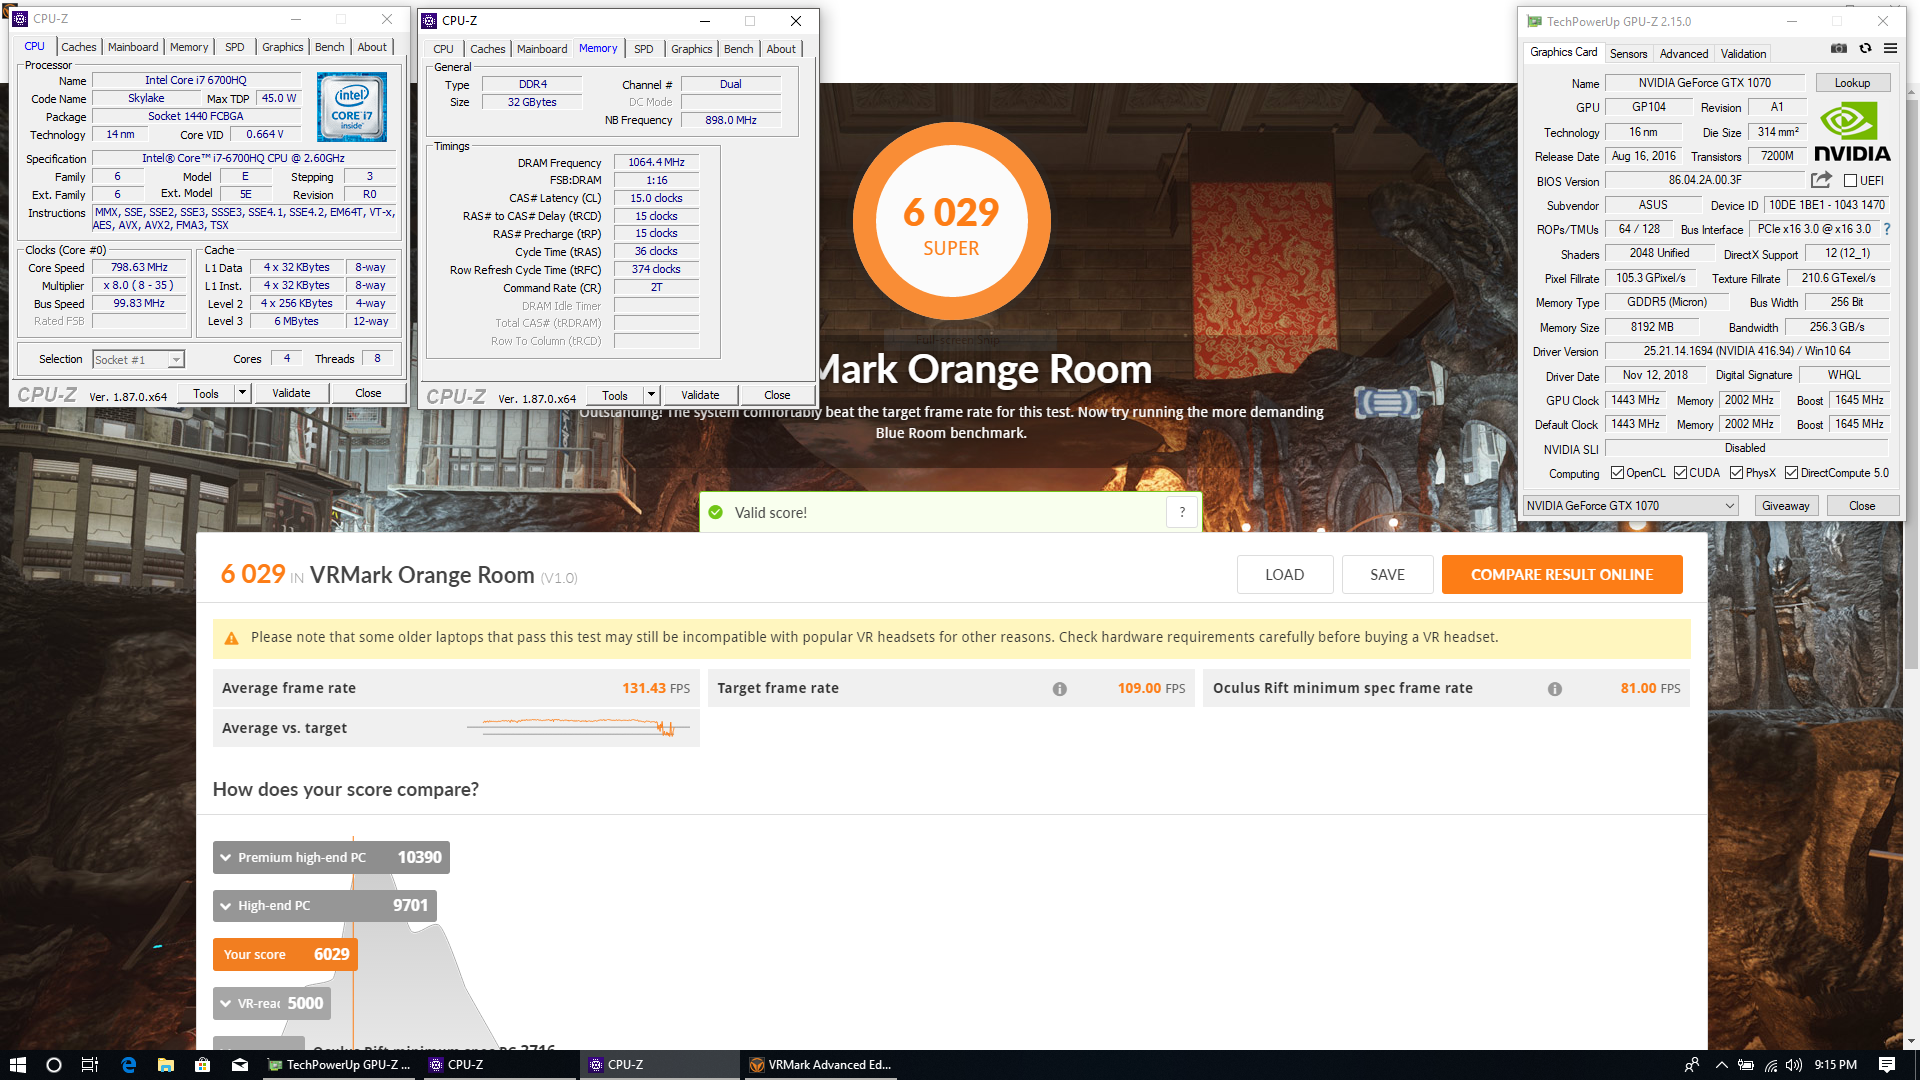Click Validate in the left CPU-Z window

click(x=291, y=393)
